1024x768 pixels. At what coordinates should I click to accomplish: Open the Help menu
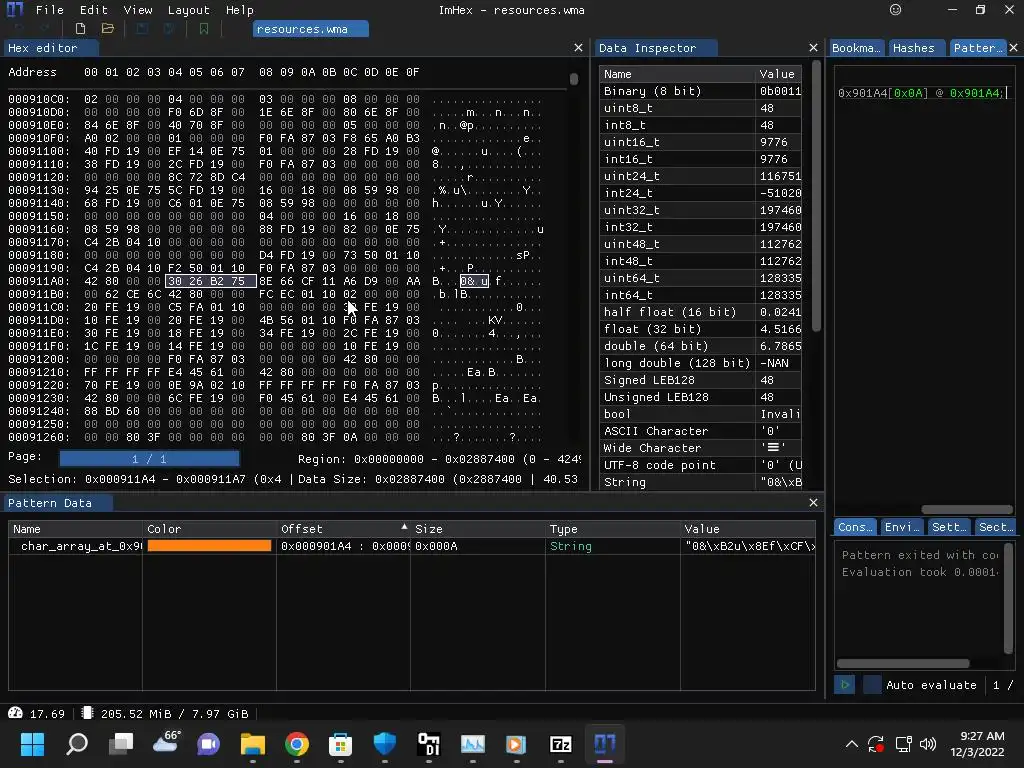click(240, 10)
